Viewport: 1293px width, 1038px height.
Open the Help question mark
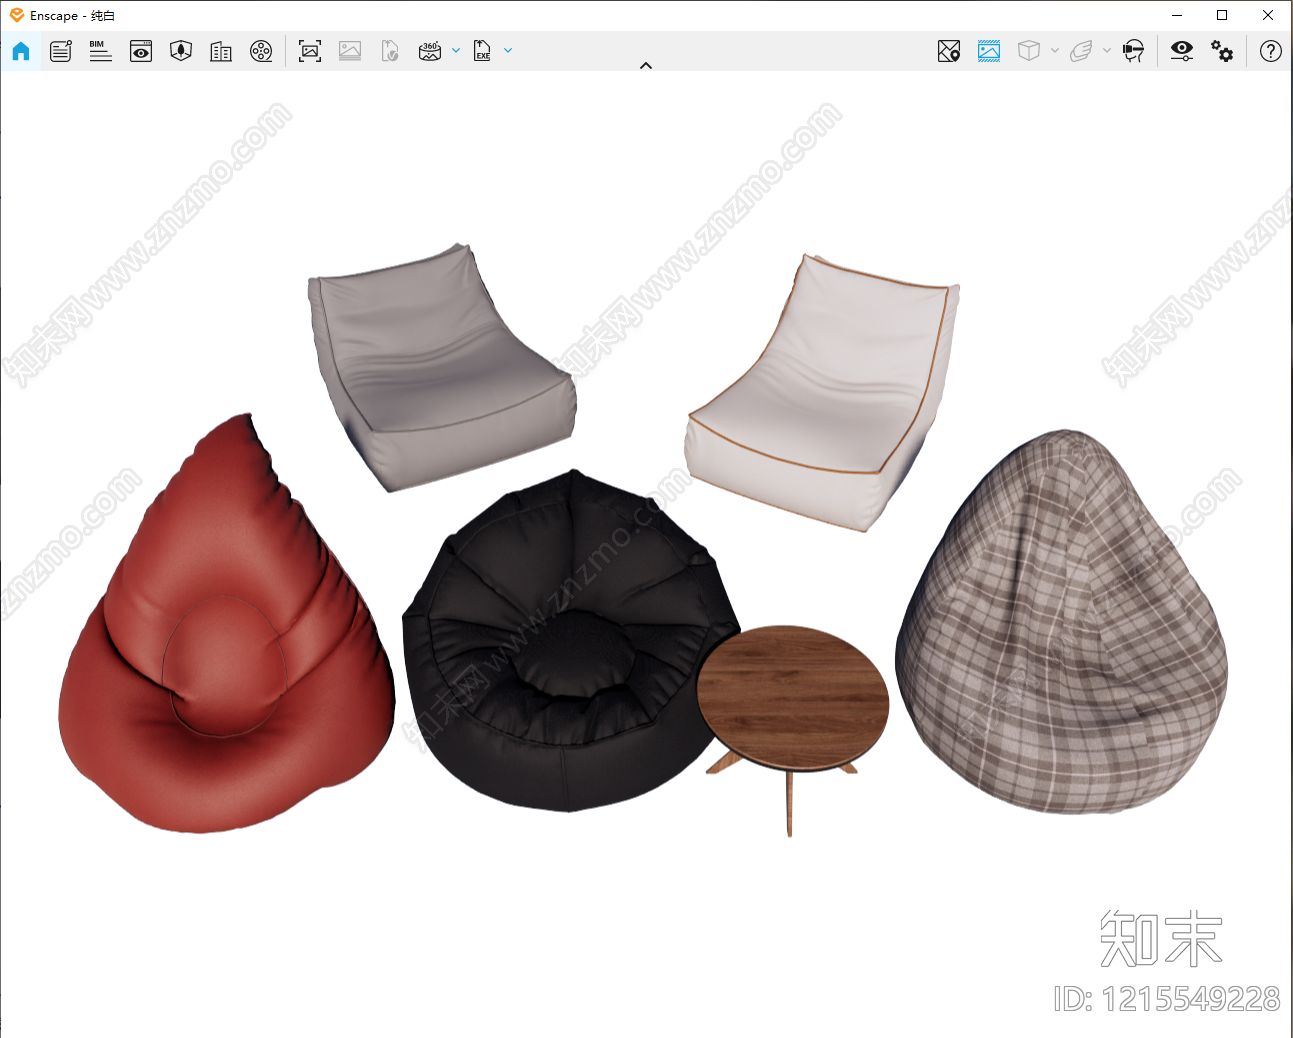[1271, 51]
